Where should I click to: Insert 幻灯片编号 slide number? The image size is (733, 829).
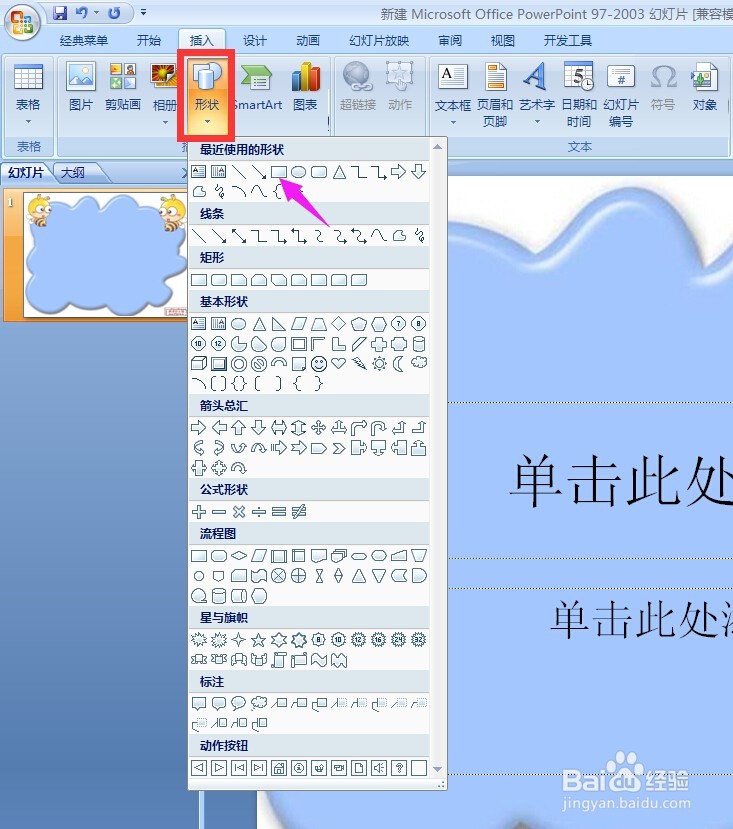(x=621, y=94)
